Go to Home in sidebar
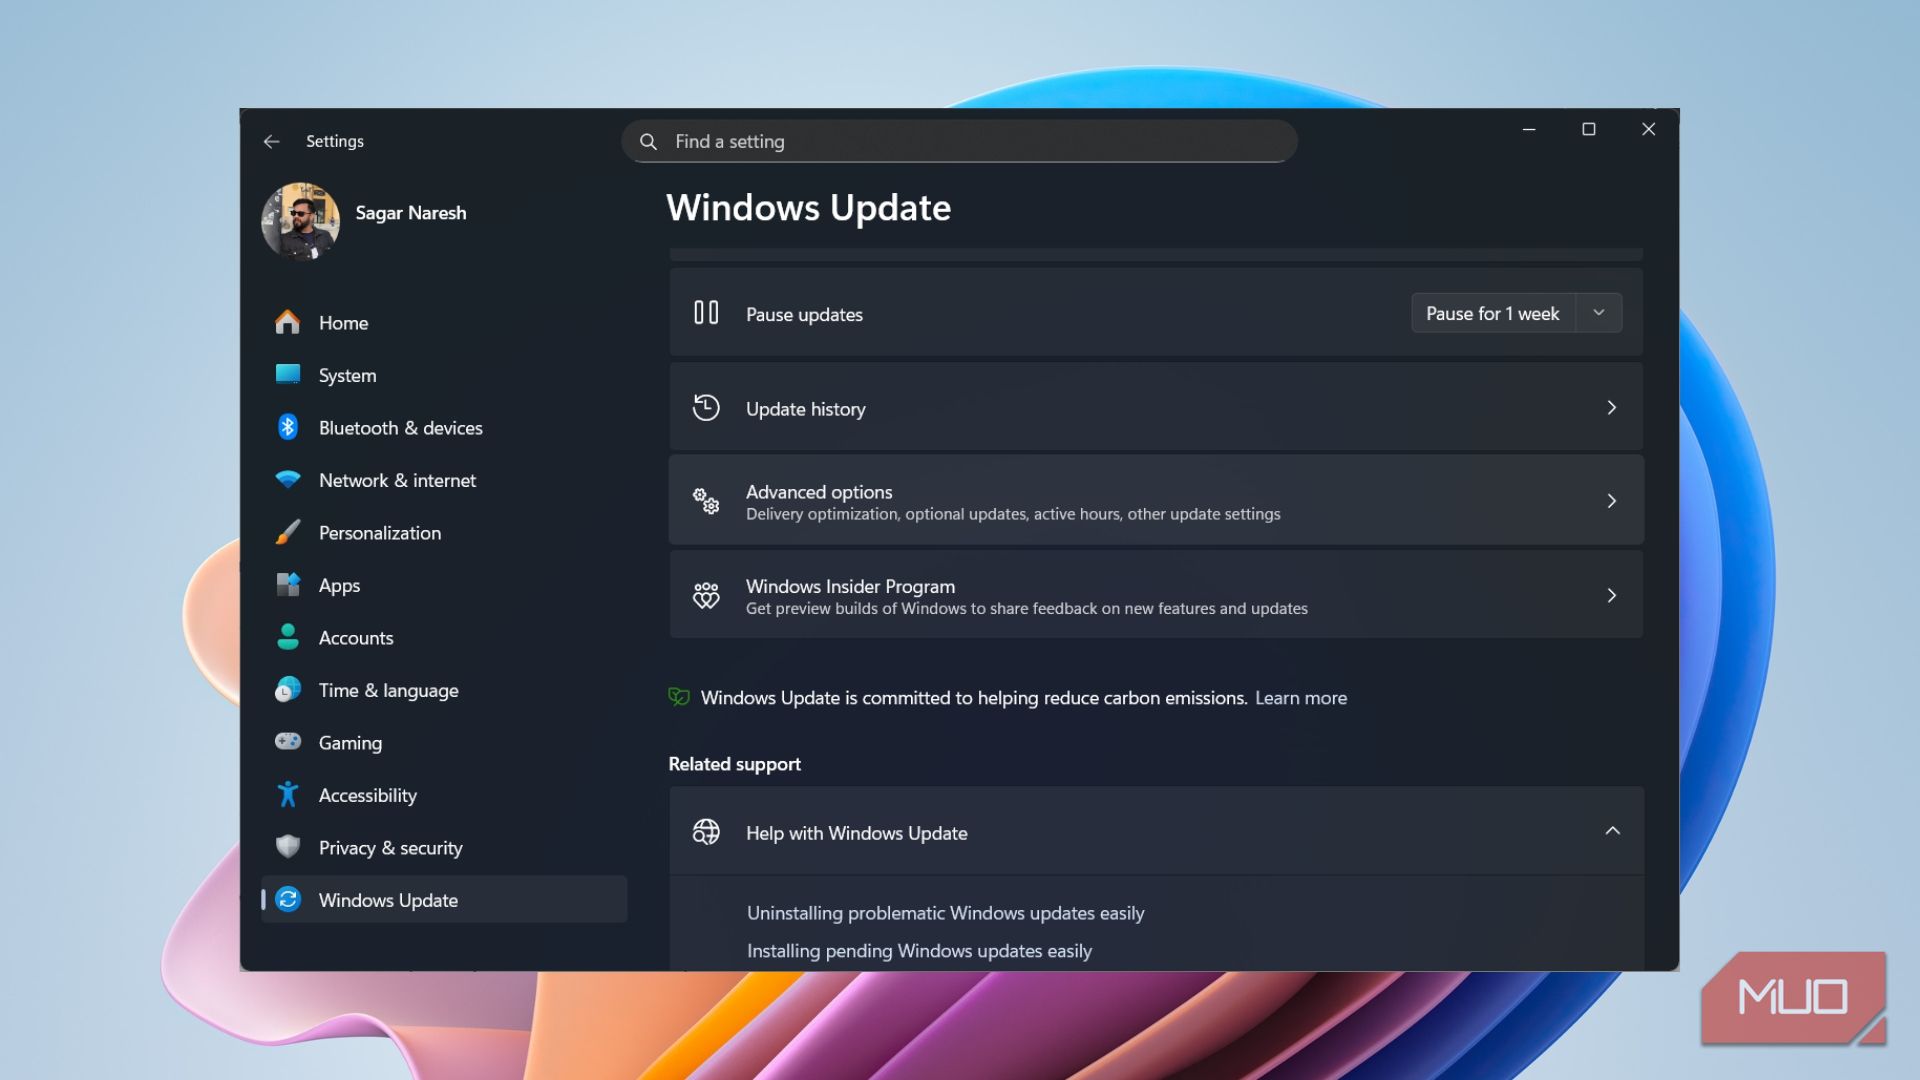This screenshot has width=1920, height=1080. (x=444, y=323)
